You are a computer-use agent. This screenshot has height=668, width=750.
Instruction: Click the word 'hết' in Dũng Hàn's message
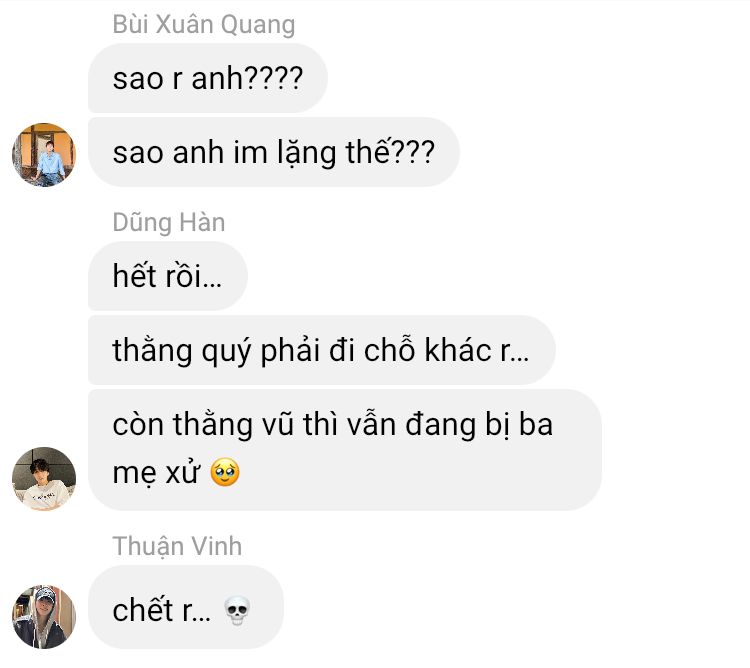(135, 275)
